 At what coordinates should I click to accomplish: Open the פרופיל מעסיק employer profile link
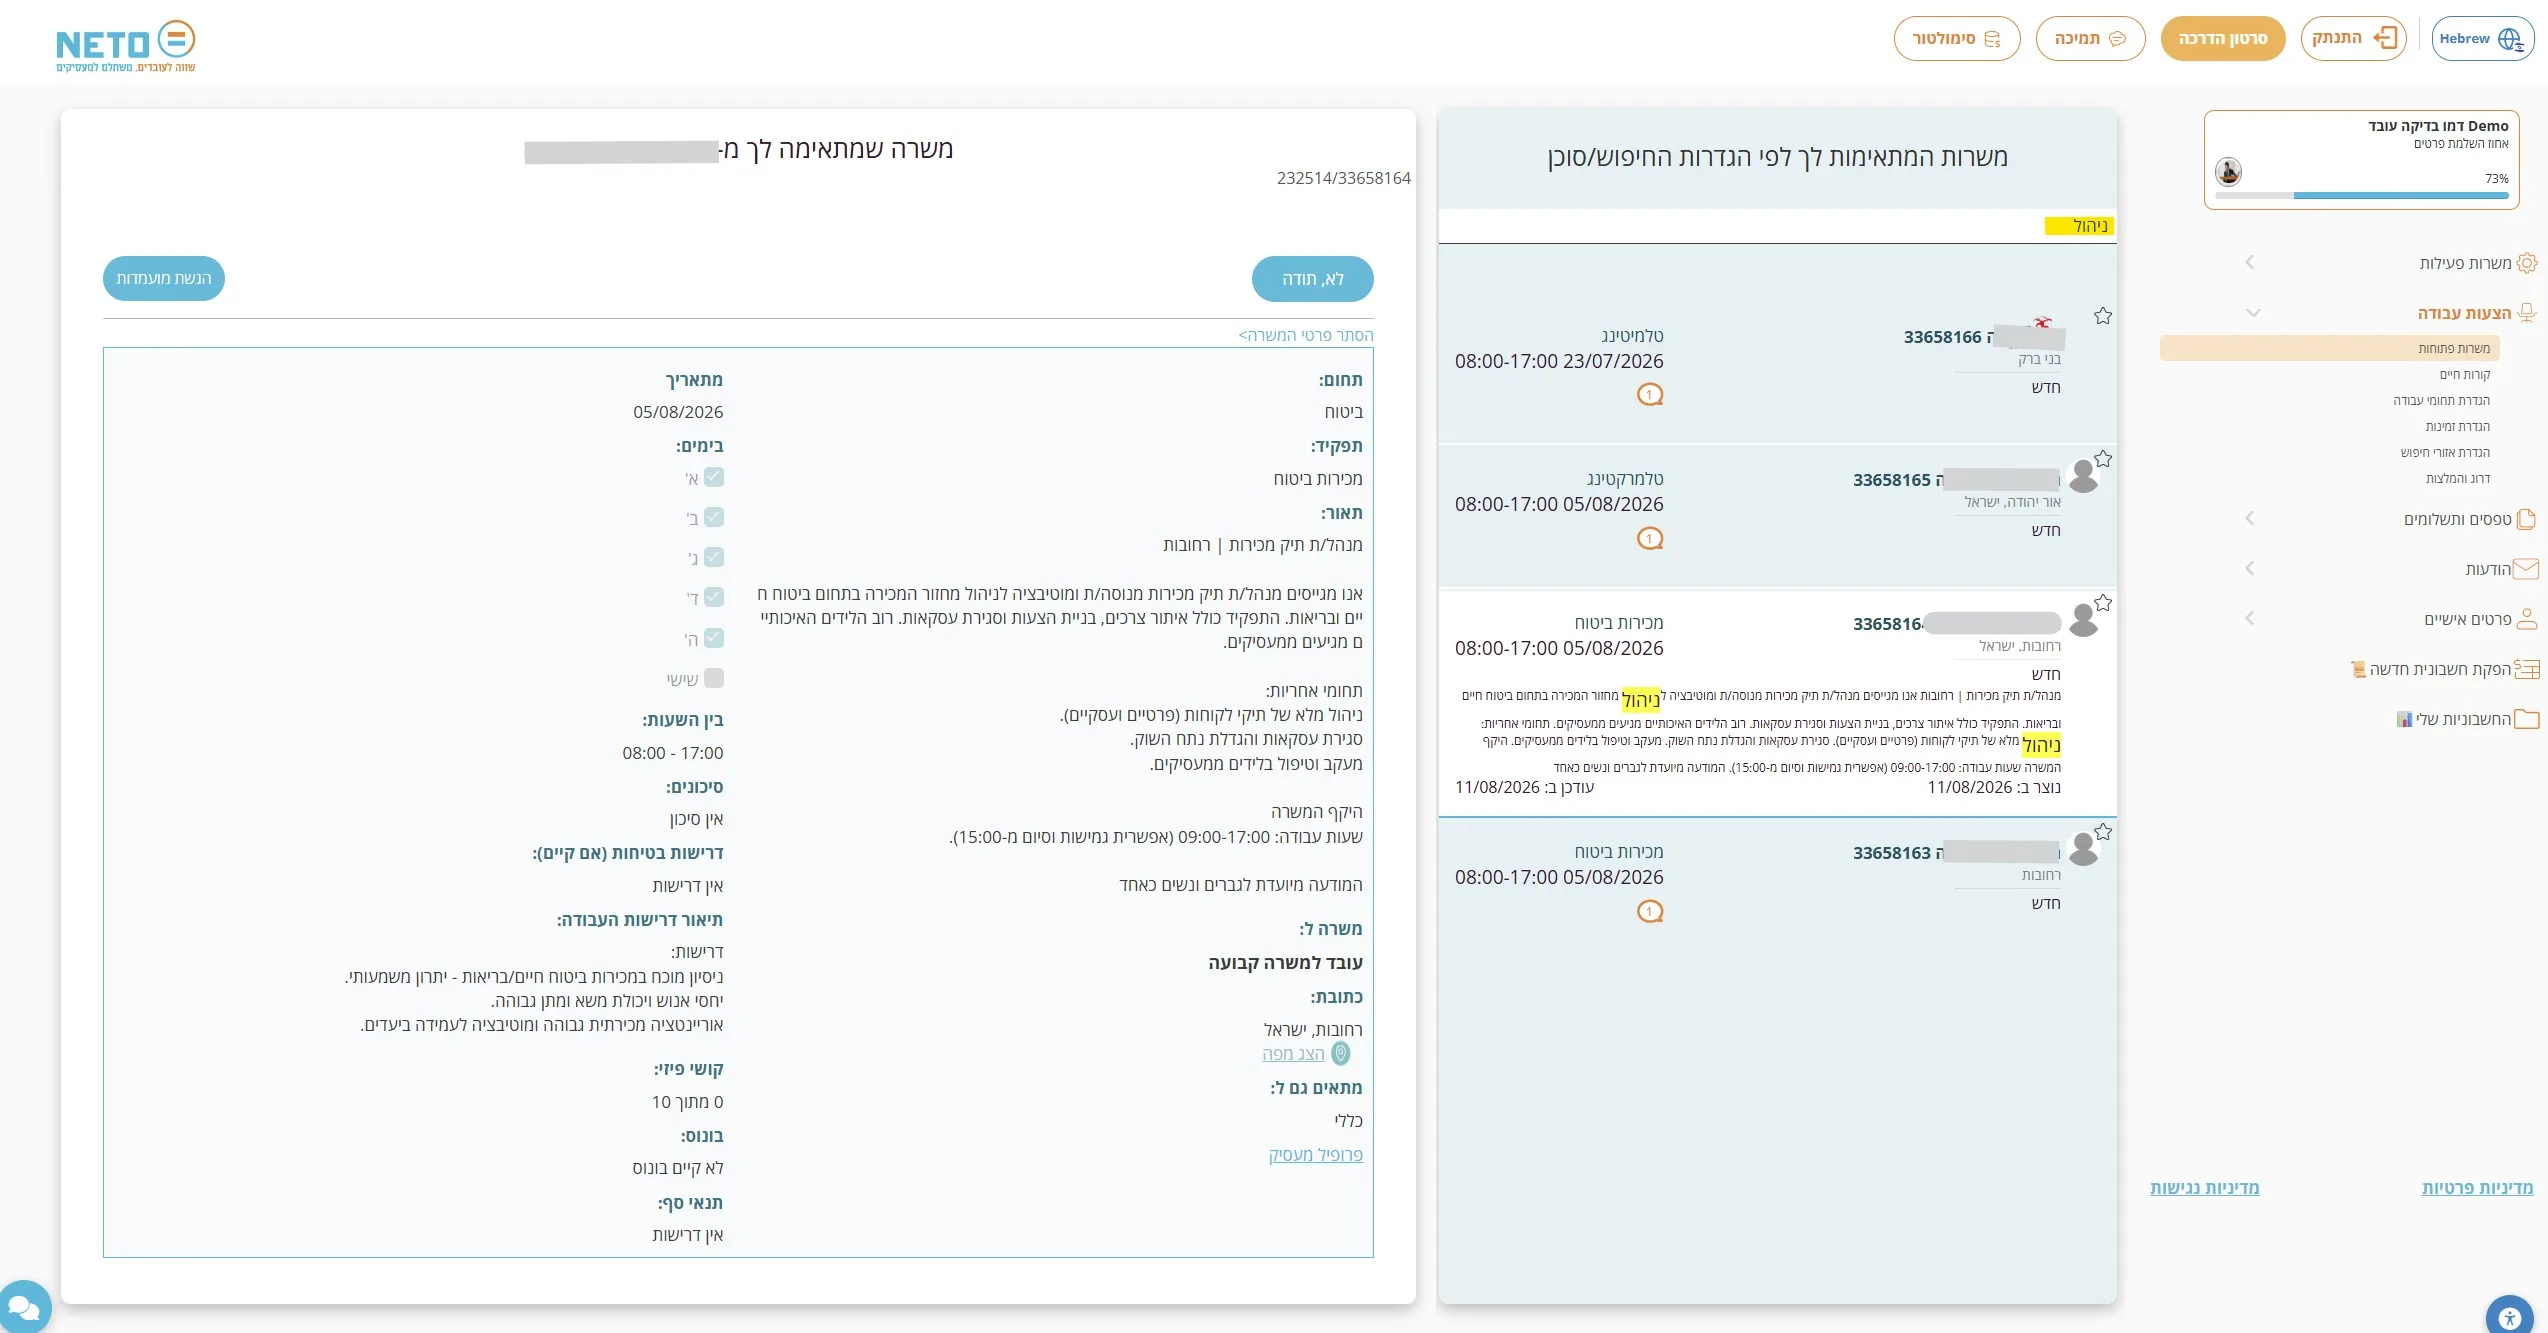[1315, 1154]
